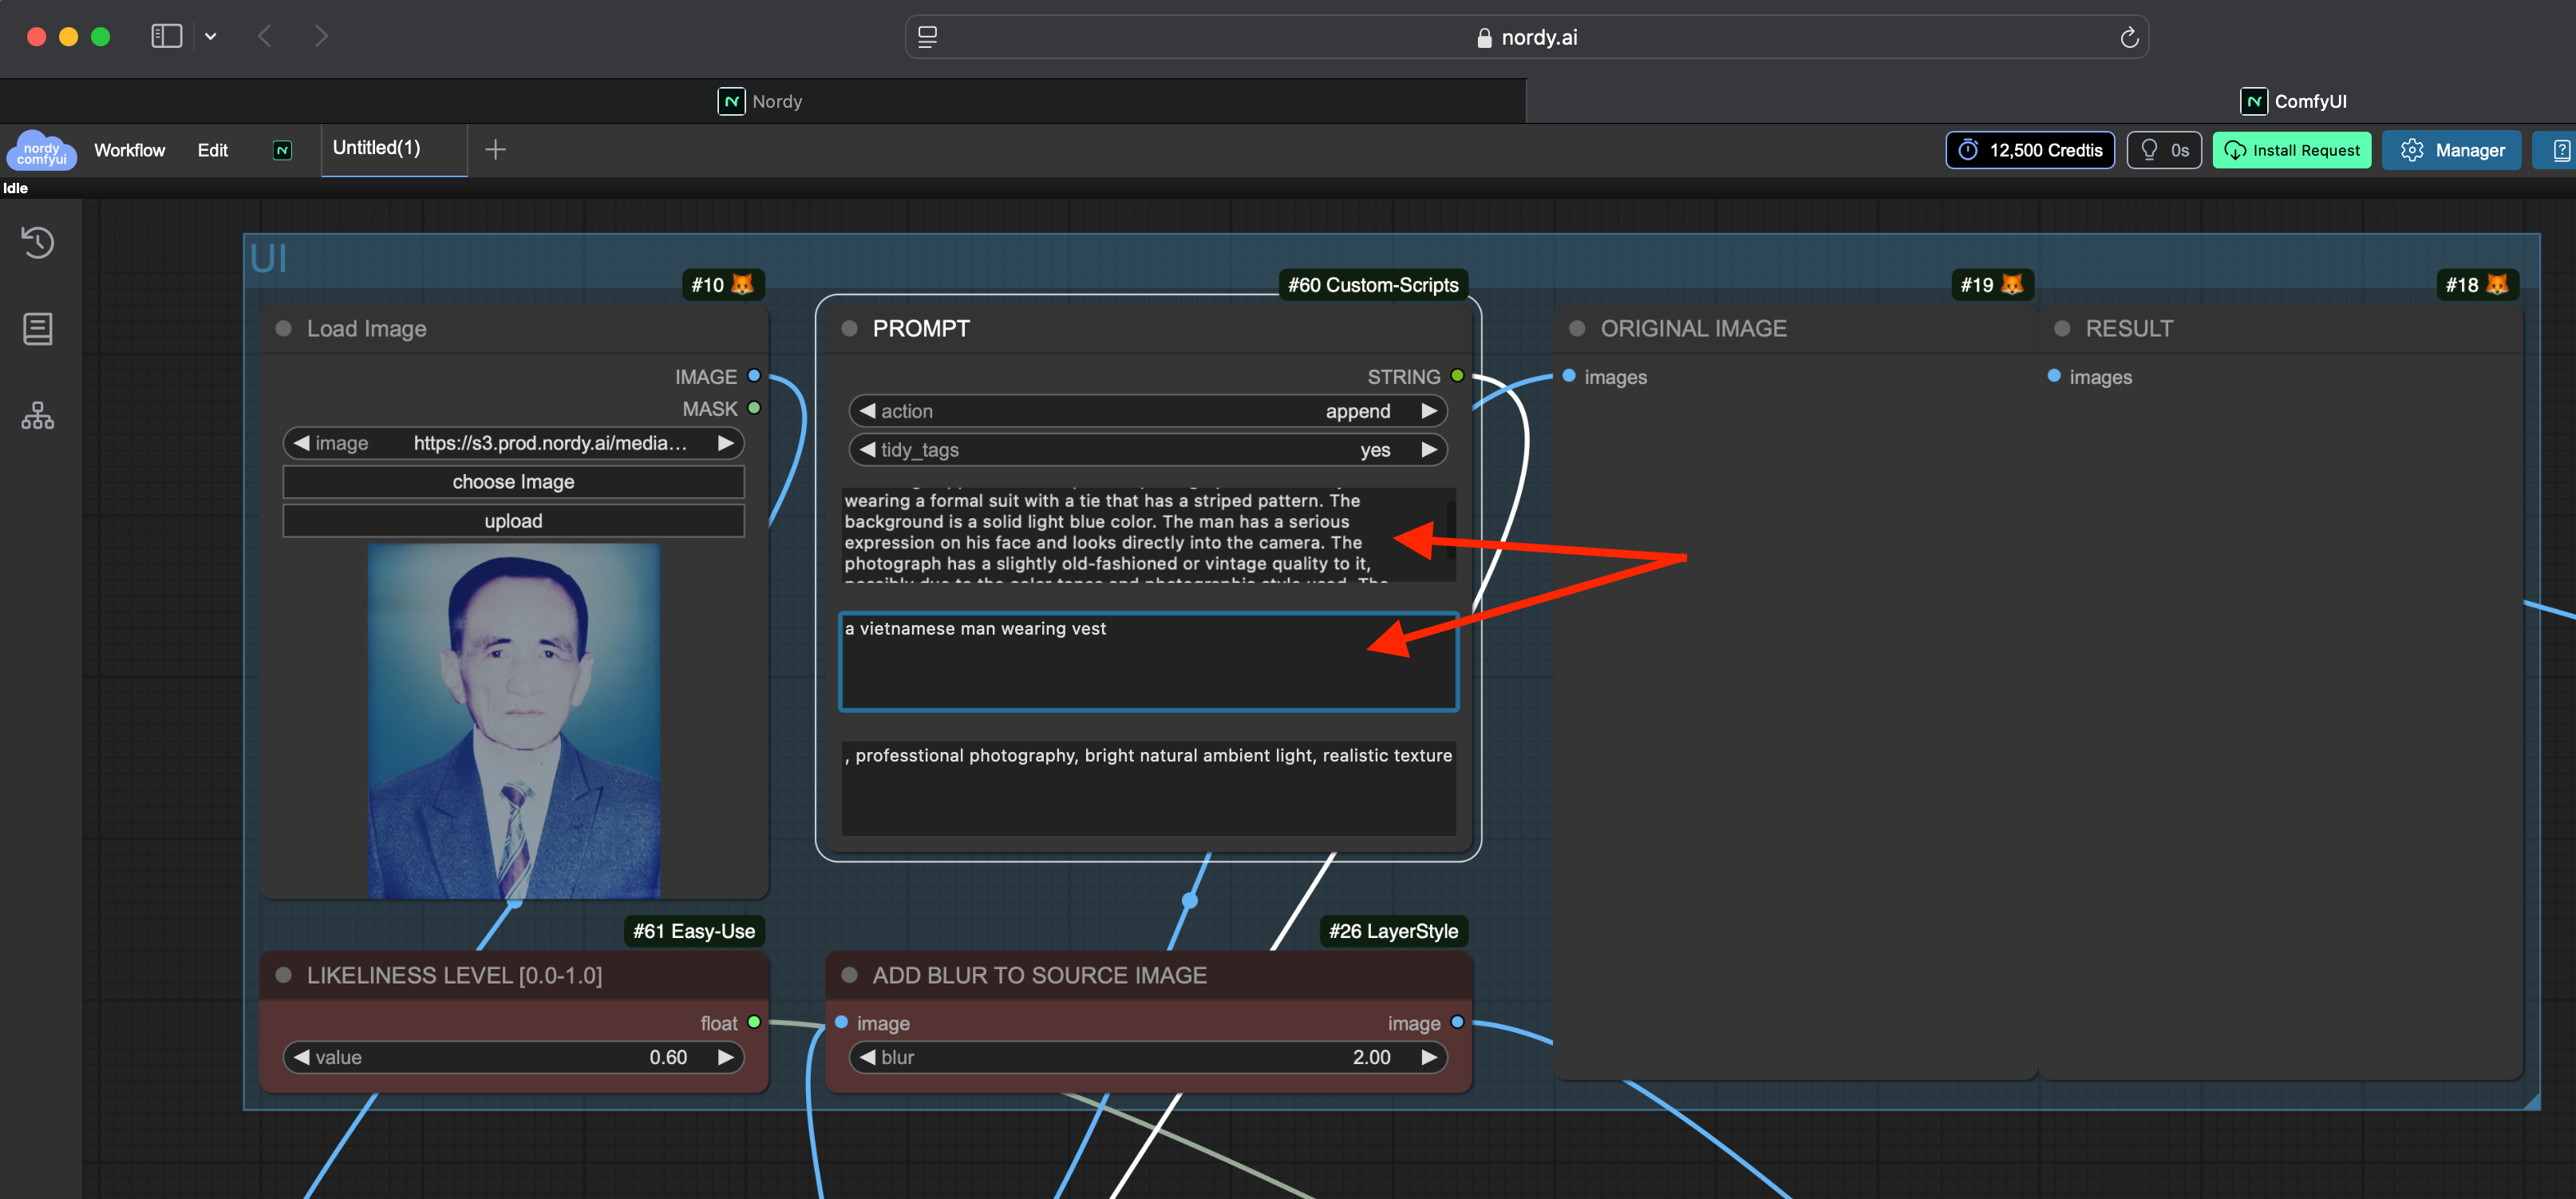
Task: Open the Workflow menu
Action: pos(129,150)
